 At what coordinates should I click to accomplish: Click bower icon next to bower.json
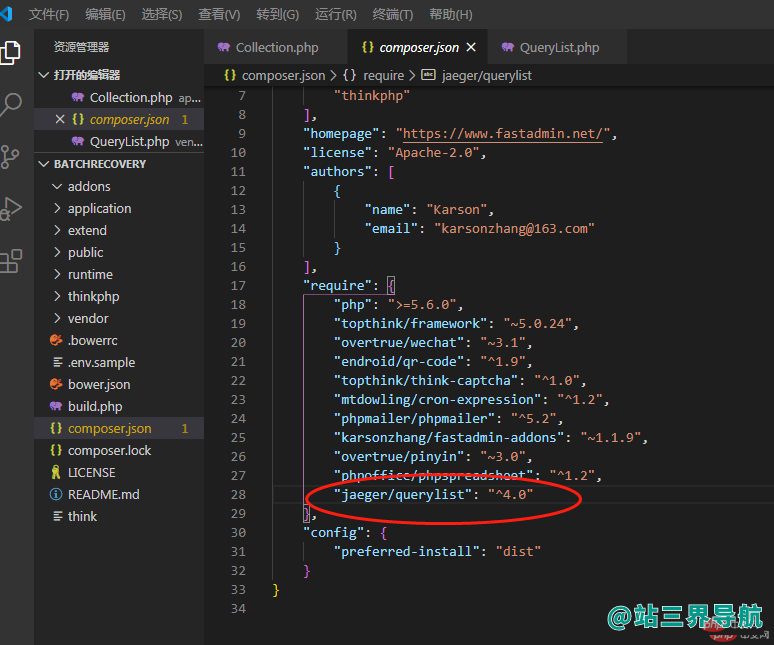(56, 384)
